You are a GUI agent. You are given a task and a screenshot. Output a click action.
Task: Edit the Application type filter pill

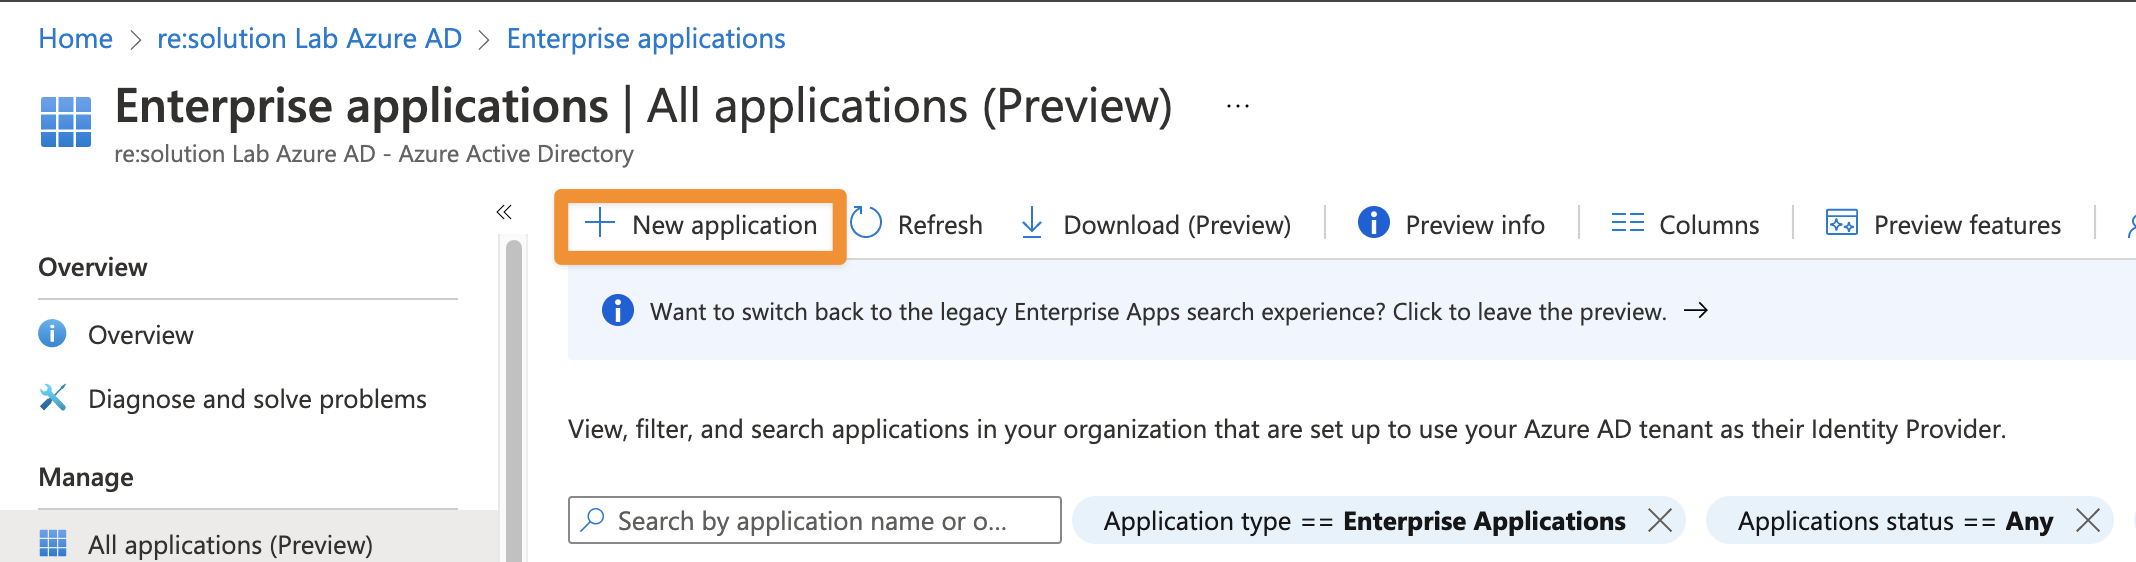click(1363, 521)
